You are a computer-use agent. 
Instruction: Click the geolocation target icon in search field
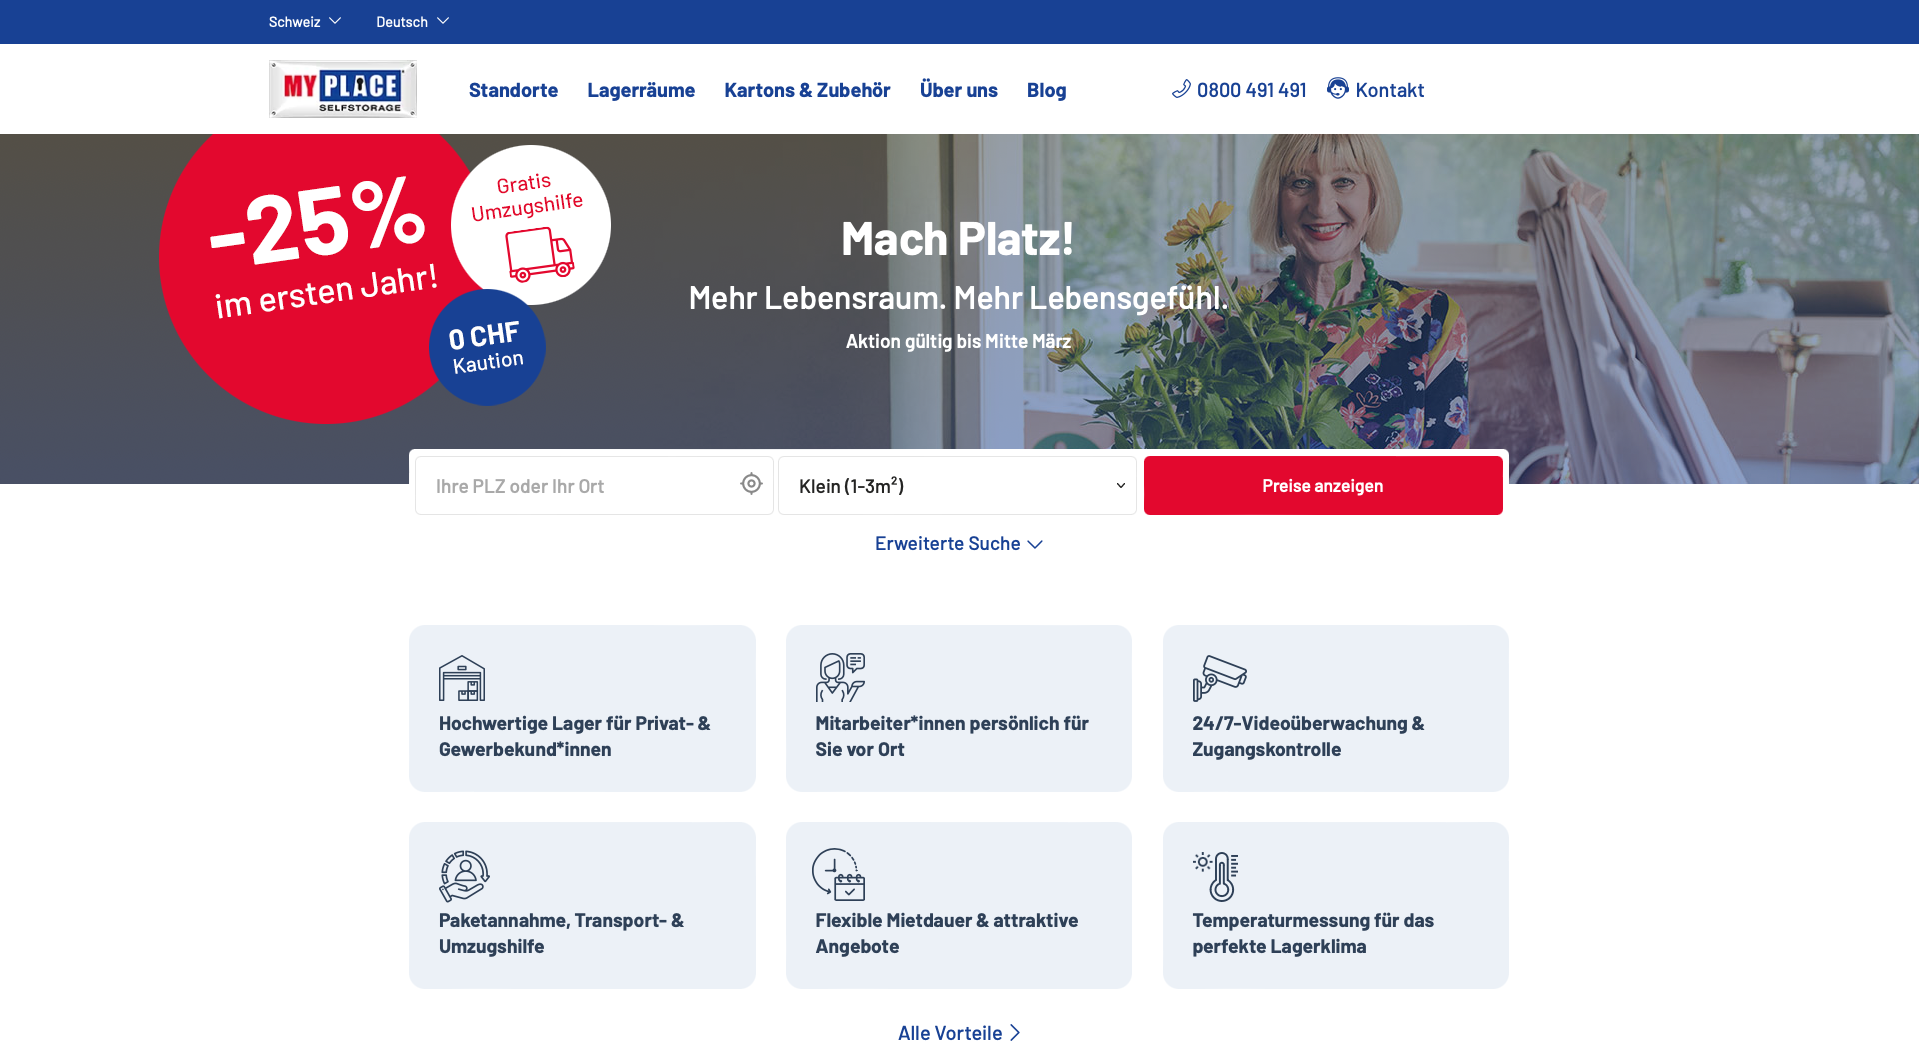(751, 485)
